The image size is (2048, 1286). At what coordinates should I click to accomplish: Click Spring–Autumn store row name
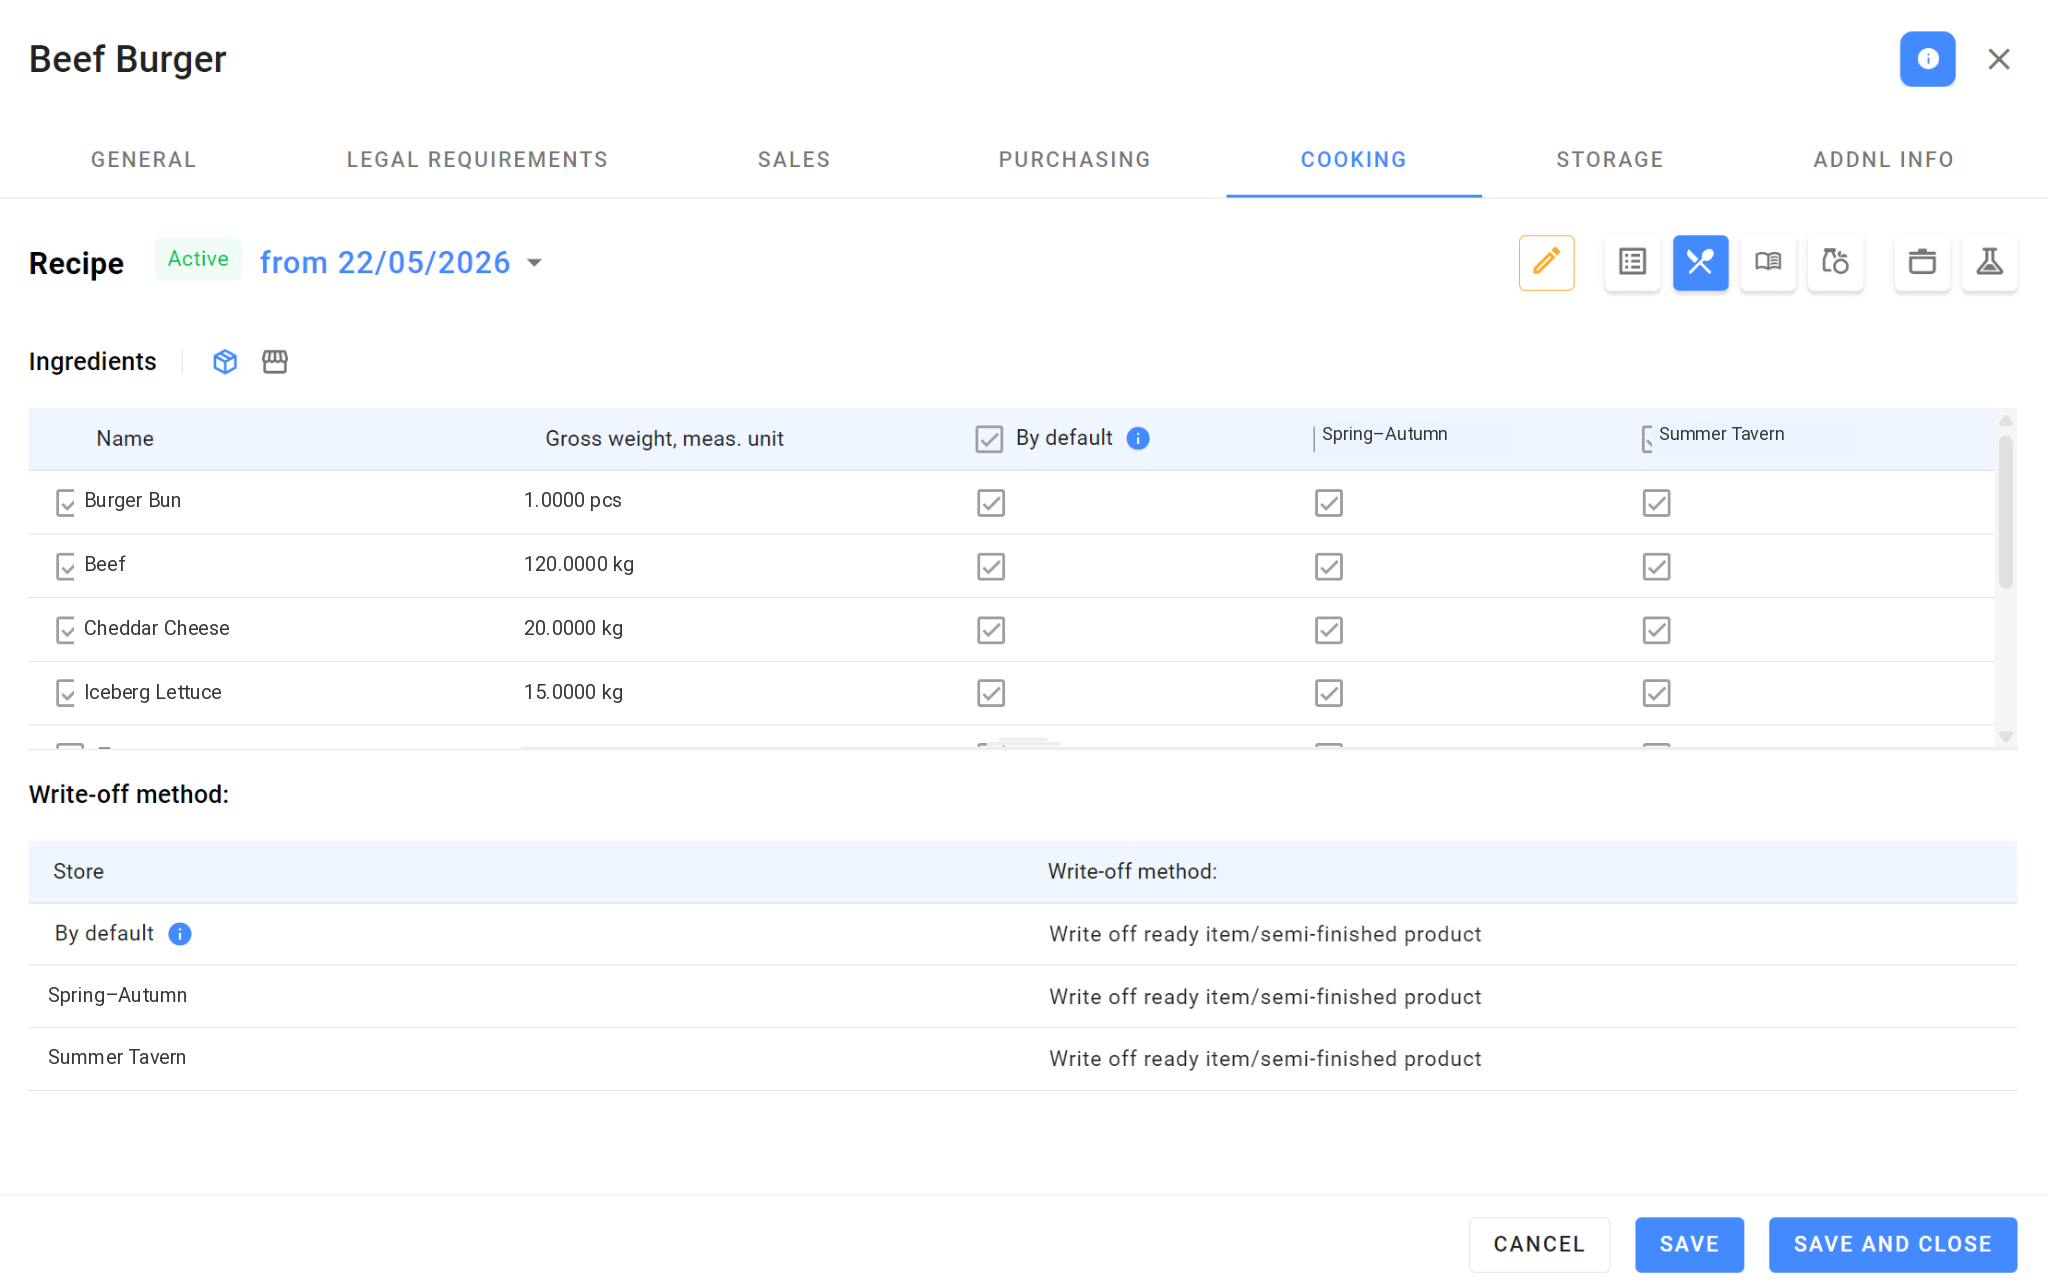coord(118,996)
